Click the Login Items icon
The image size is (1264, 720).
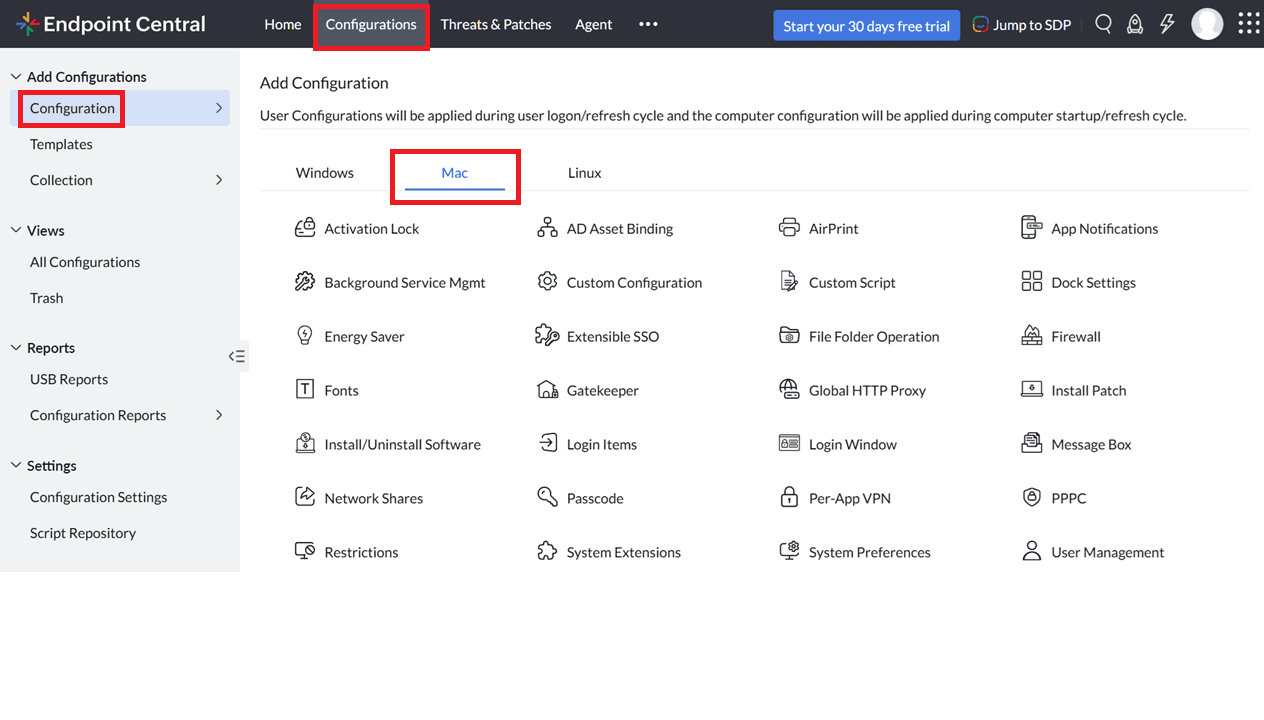point(547,444)
